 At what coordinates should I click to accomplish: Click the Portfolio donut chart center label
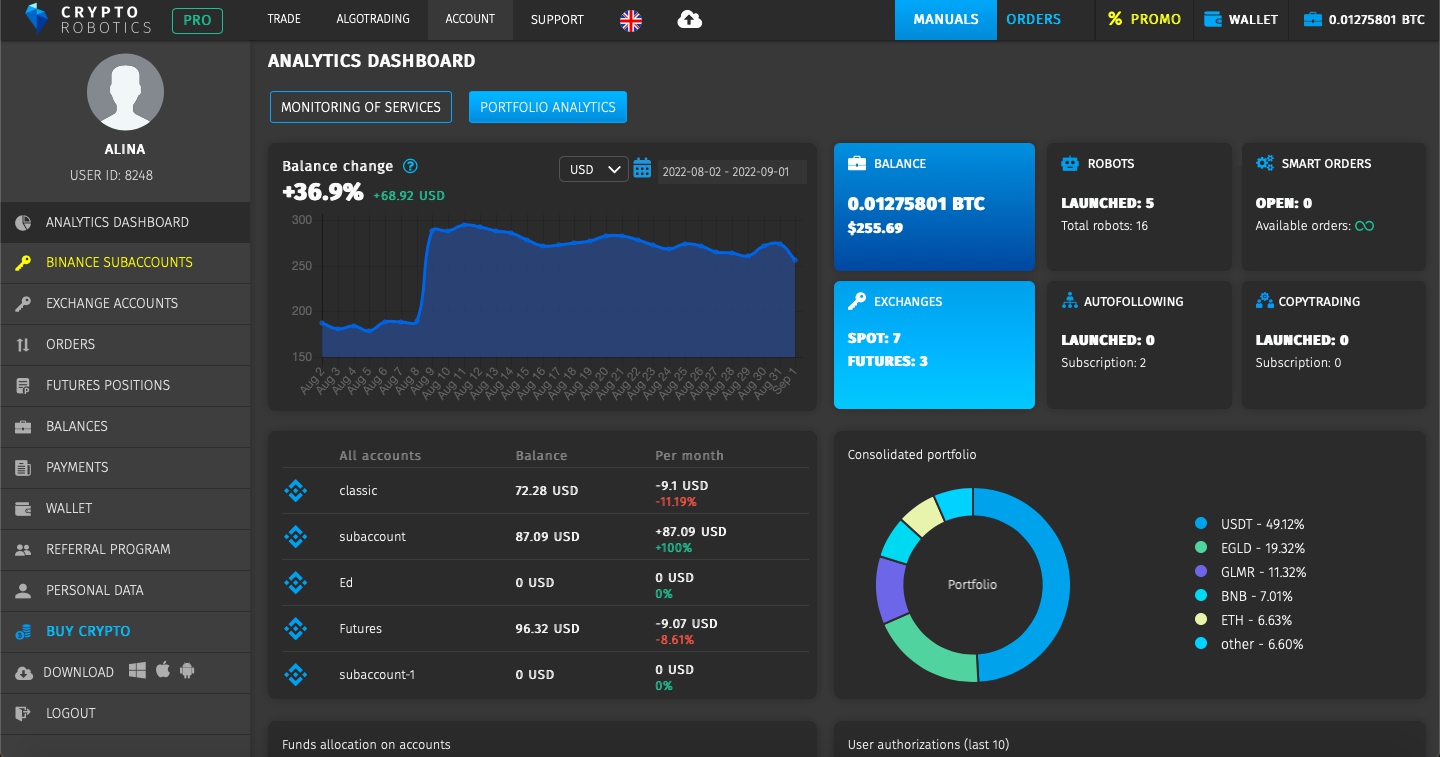[972, 584]
